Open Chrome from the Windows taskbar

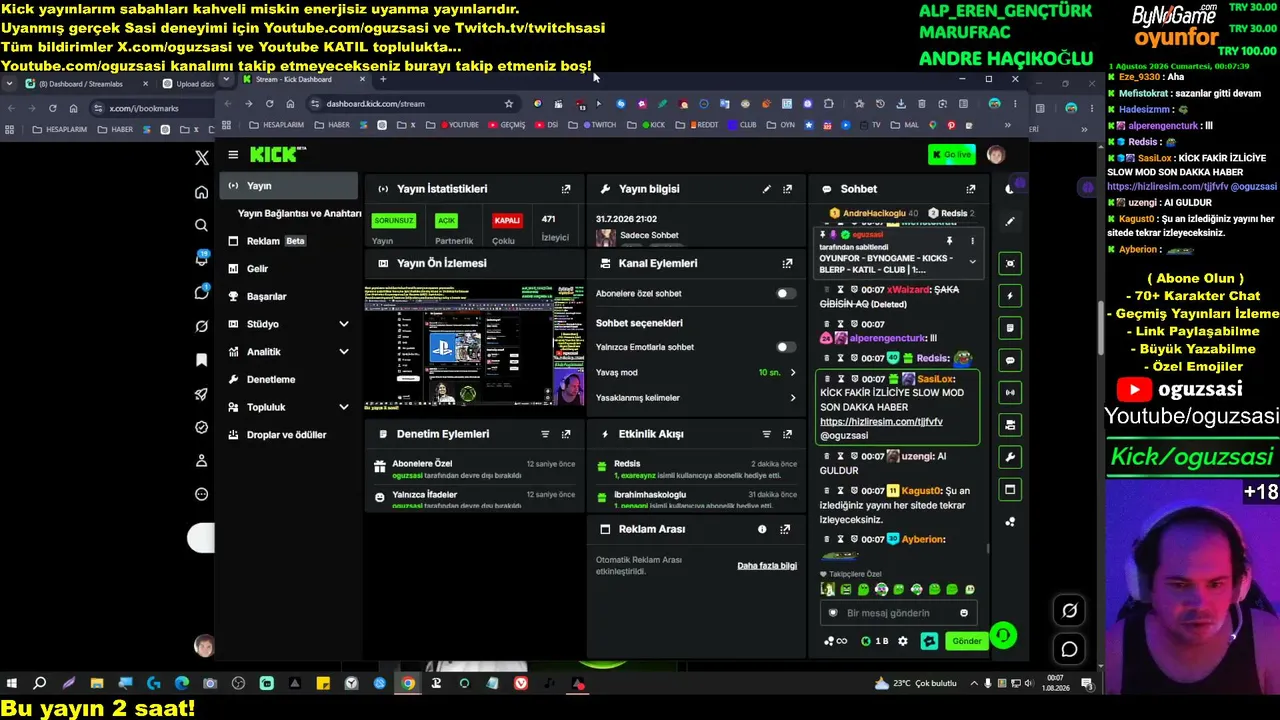click(408, 684)
